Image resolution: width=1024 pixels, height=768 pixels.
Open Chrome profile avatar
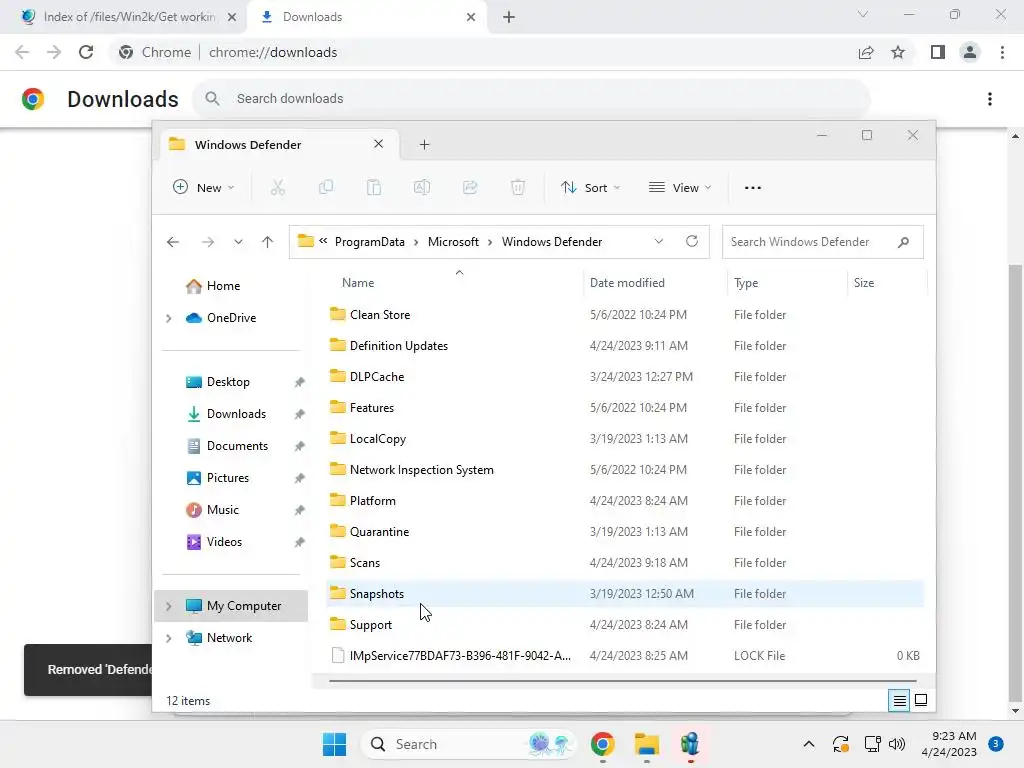click(x=970, y=52)
